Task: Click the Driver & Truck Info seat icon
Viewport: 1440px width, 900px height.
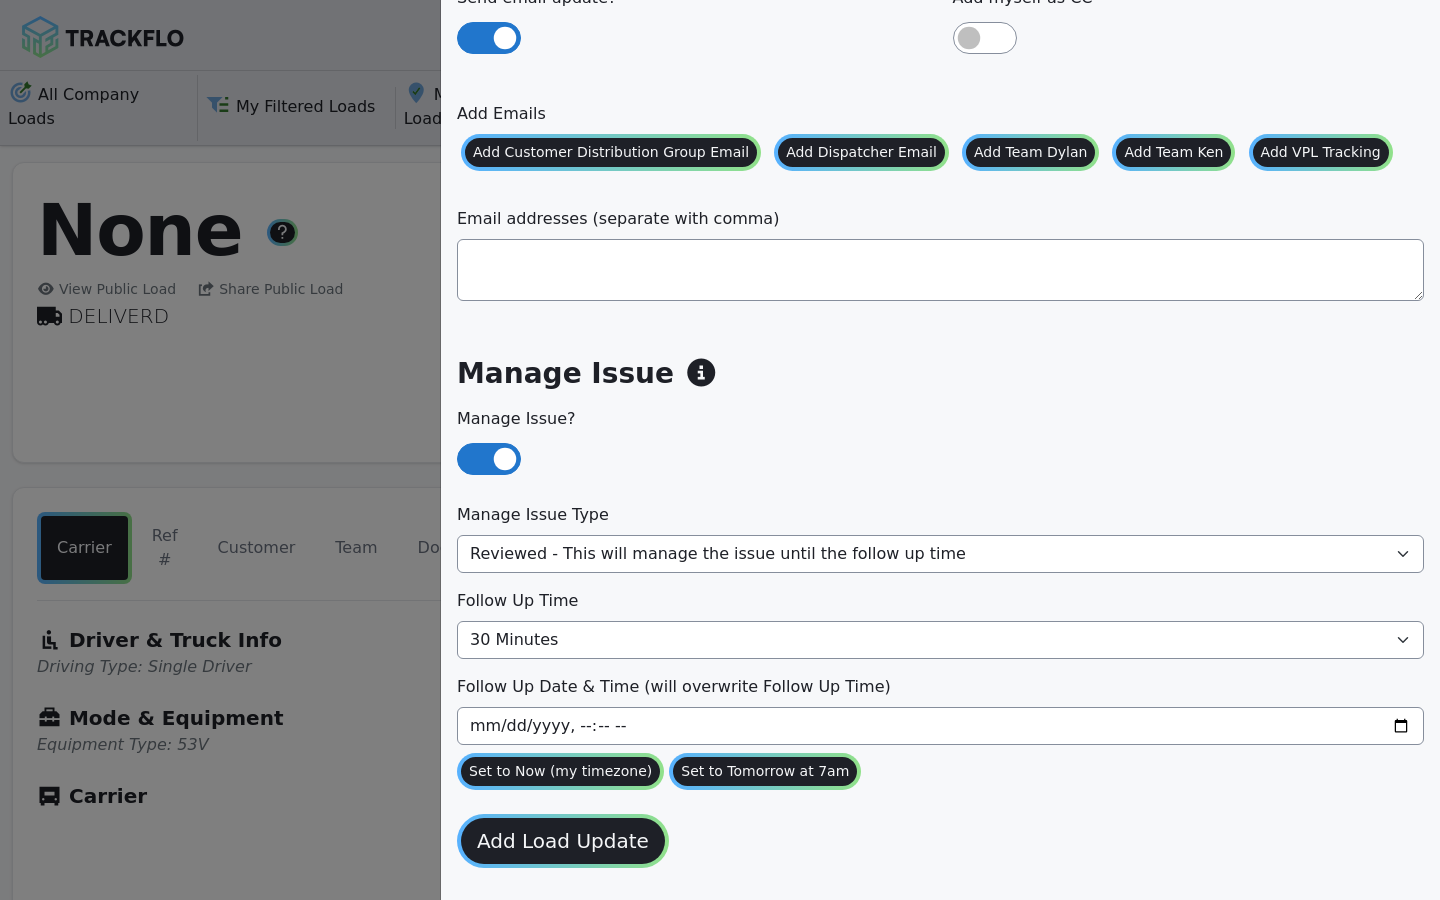Action: [x=49, y=640]
